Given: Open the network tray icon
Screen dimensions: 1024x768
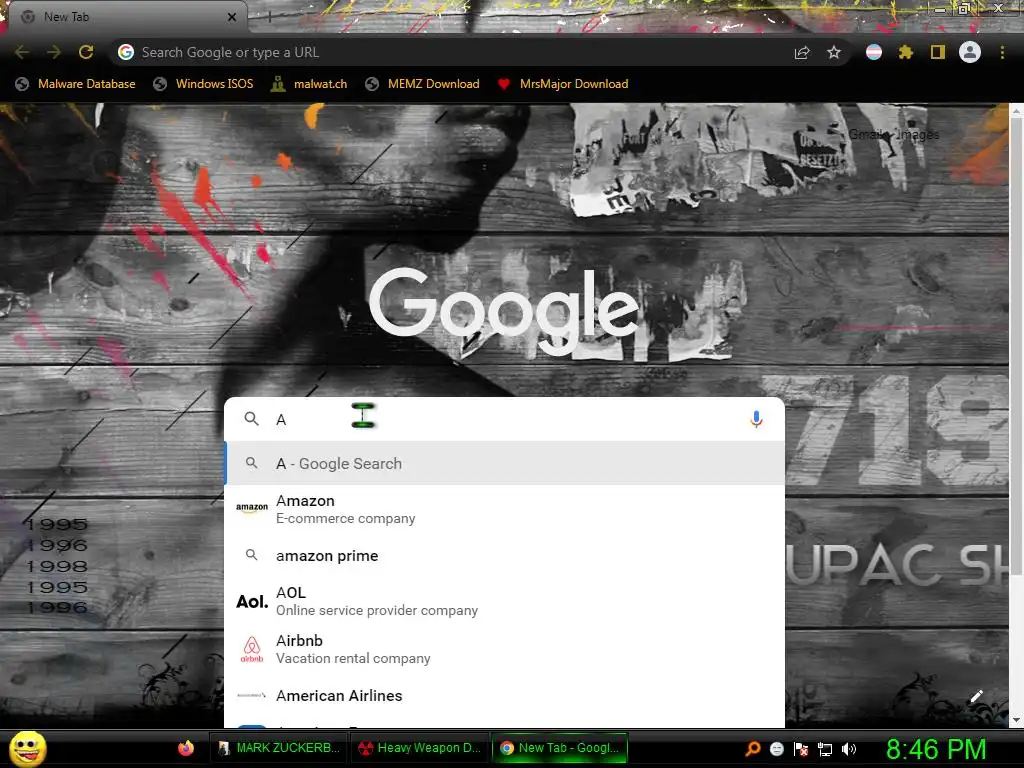Looking at the screenshot, I should (825, 749).
